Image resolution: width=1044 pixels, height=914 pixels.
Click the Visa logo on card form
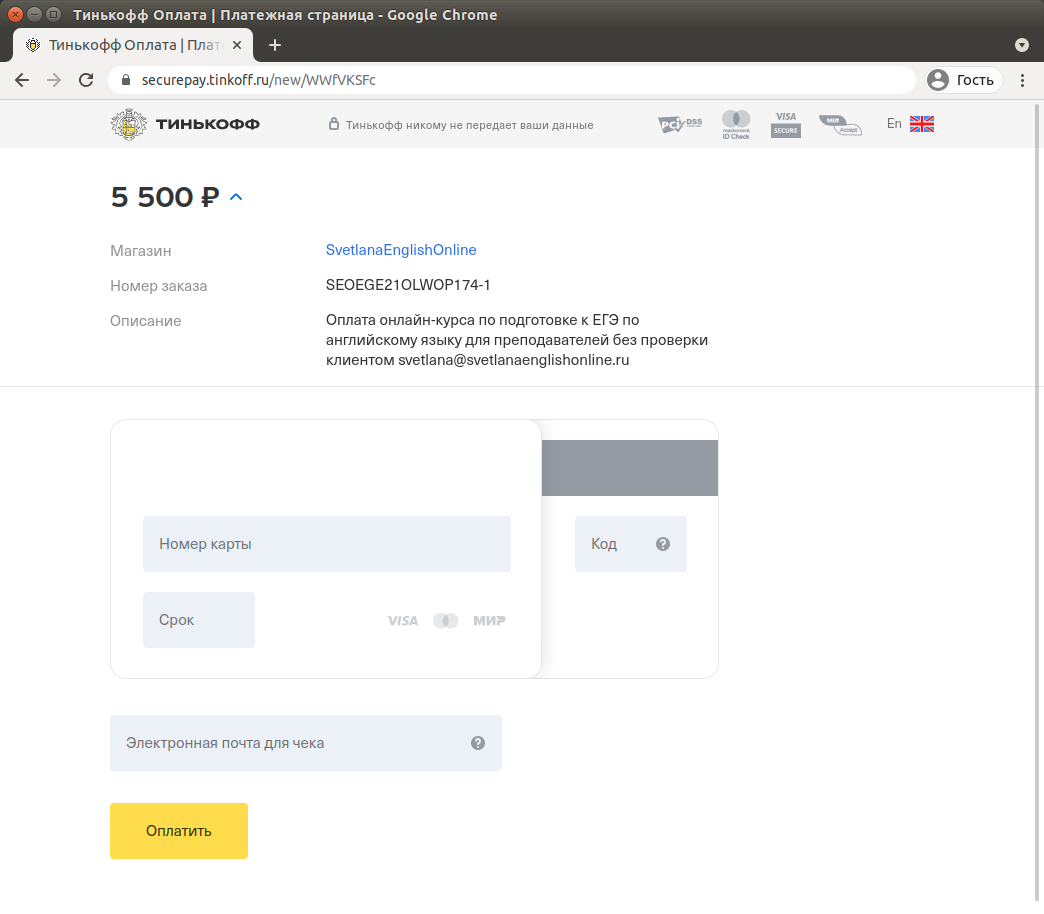point(403,620)
